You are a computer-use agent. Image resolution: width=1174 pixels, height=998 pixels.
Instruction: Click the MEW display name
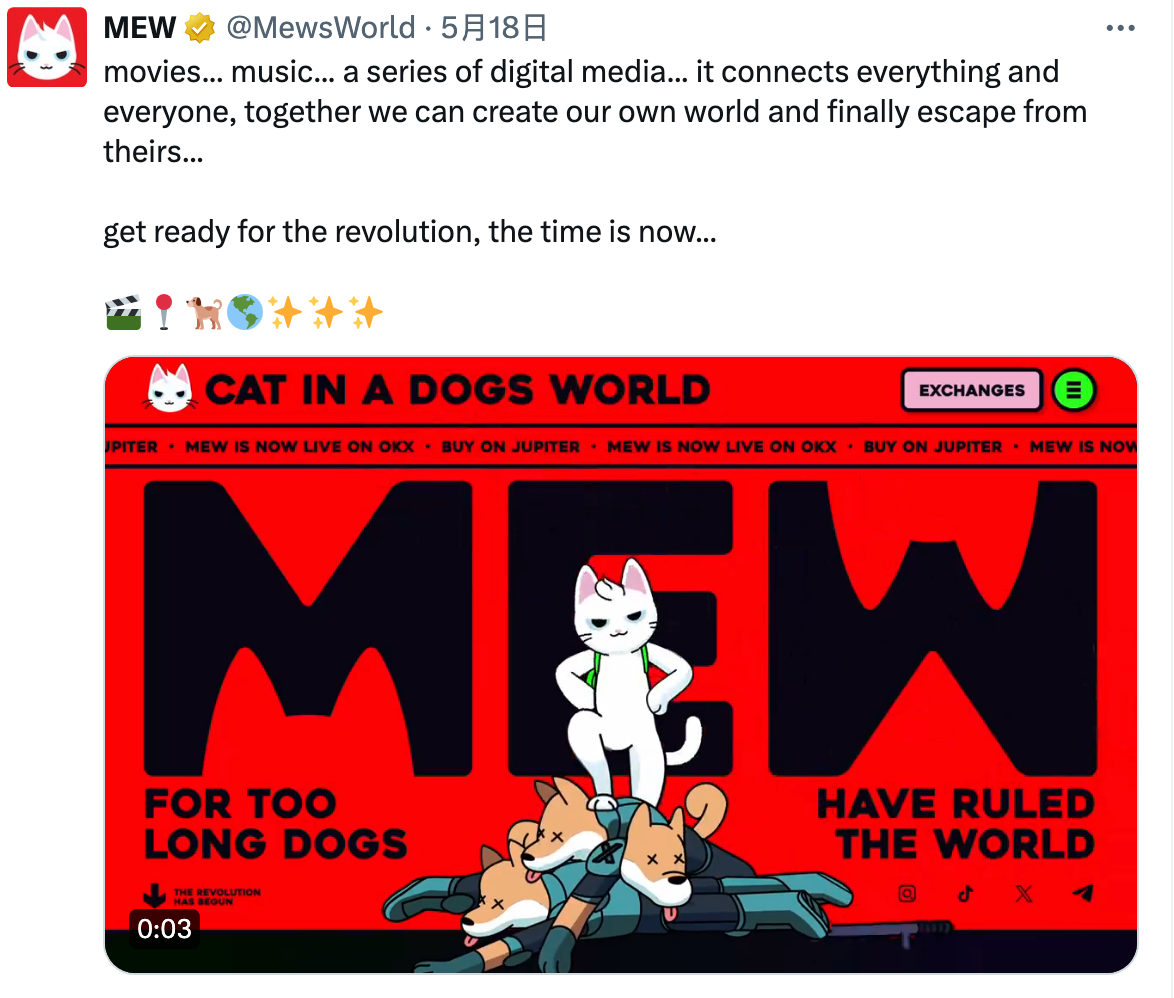pyautogui.click(x=139, y=28)
